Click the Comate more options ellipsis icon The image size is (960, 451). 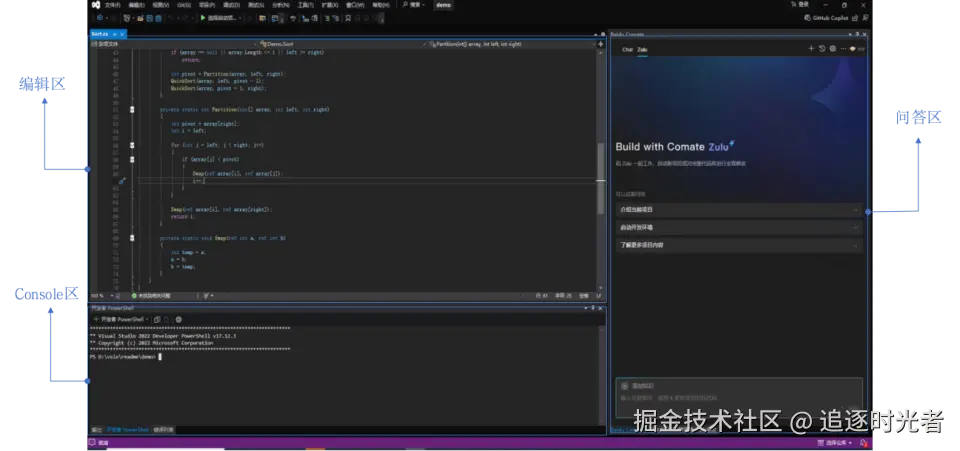click(x=843, y=48)
